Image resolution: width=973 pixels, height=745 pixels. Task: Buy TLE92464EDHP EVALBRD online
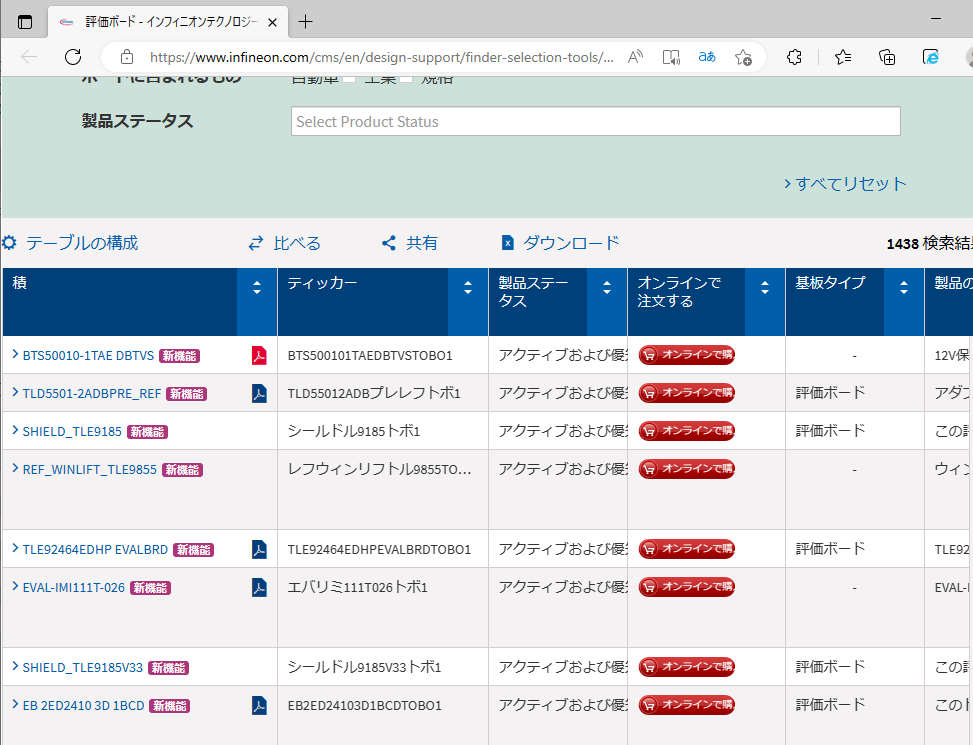[x=687, y=549]
